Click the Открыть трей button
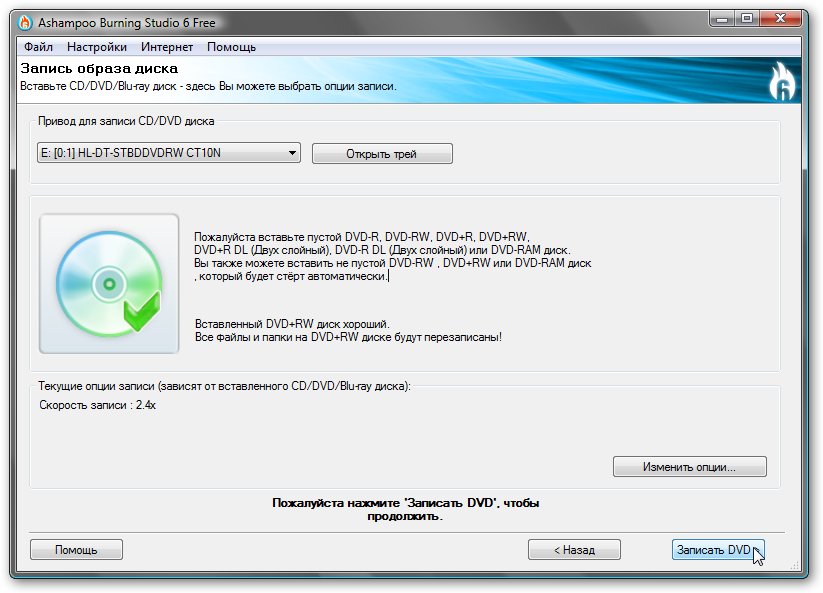 (382, 154)
